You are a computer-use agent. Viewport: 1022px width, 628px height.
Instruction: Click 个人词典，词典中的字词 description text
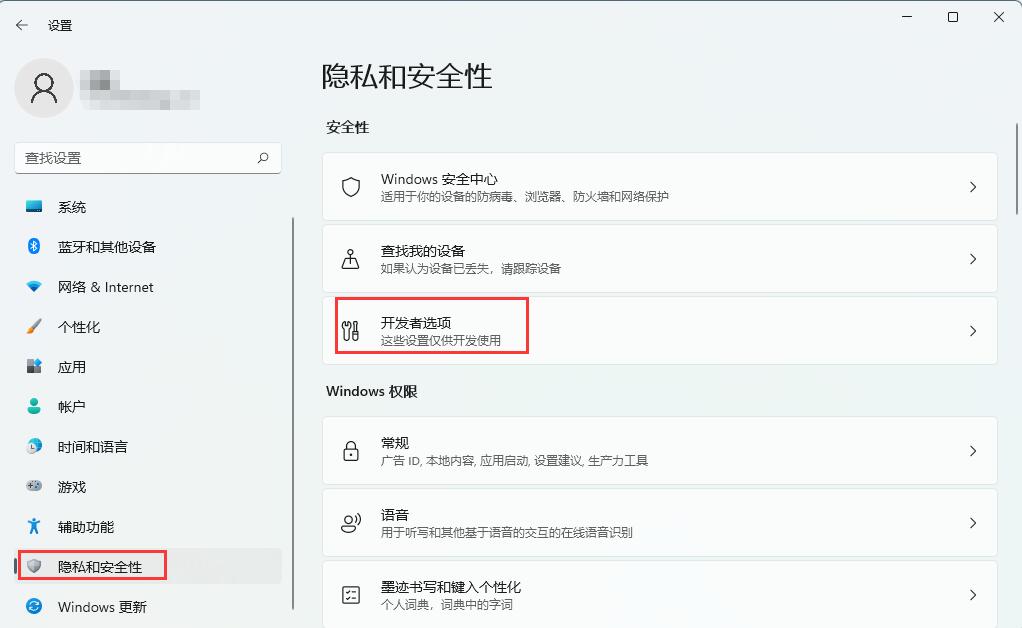point(446,605)
